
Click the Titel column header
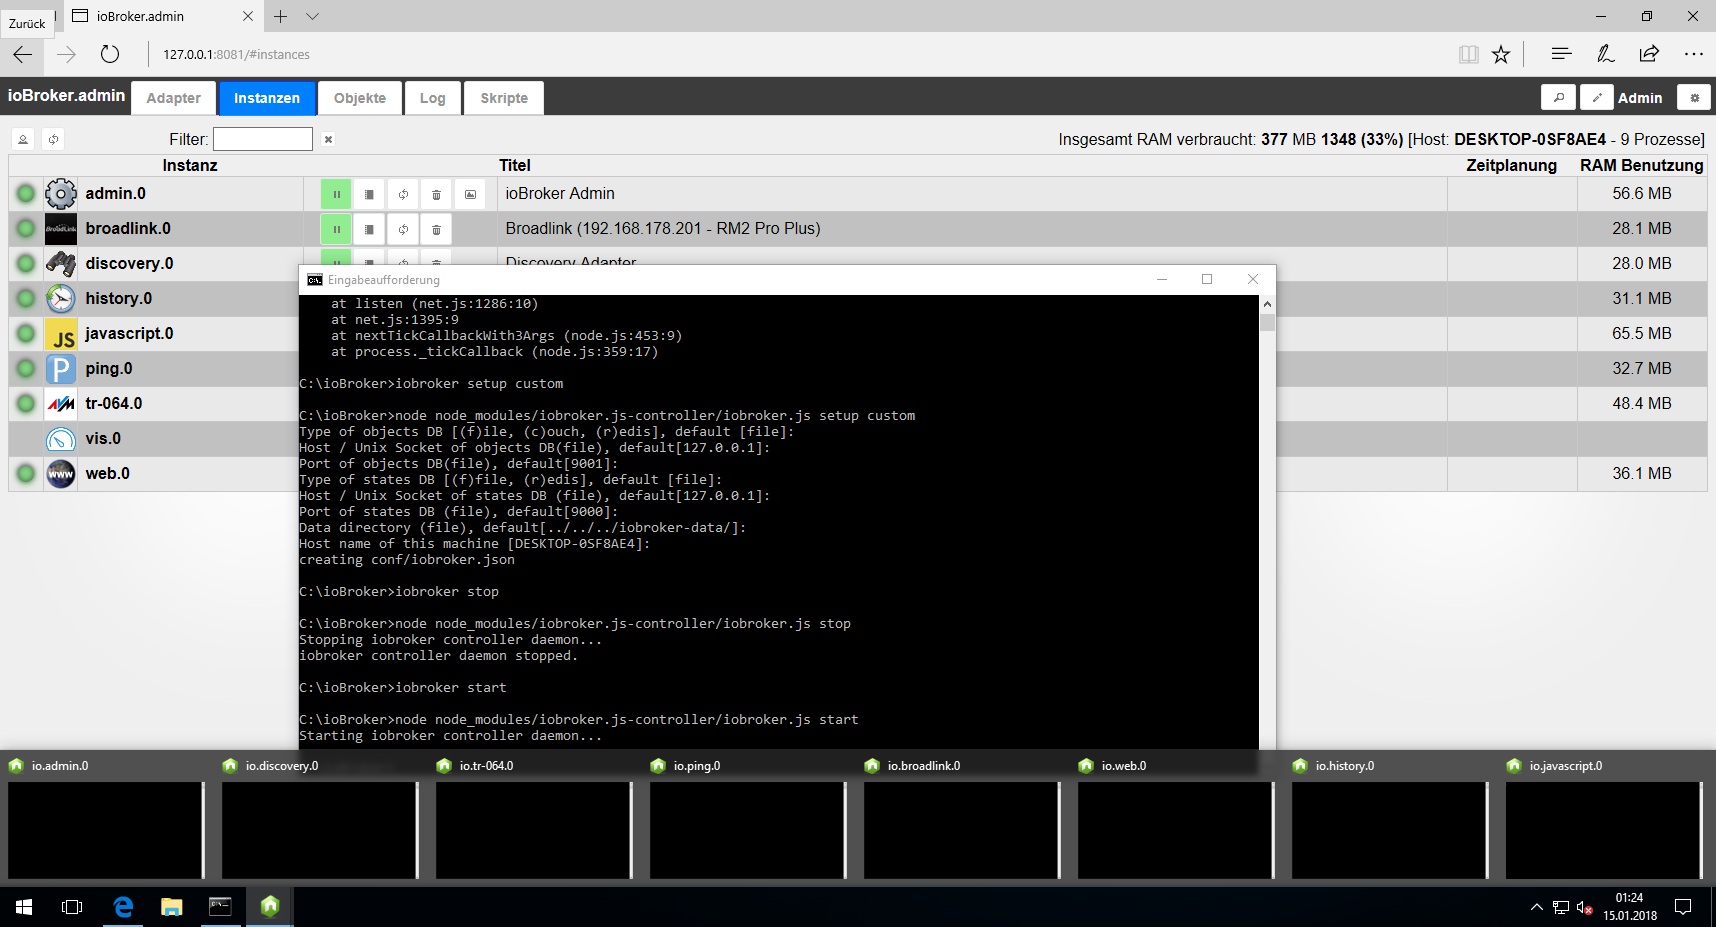click(515, 165)
